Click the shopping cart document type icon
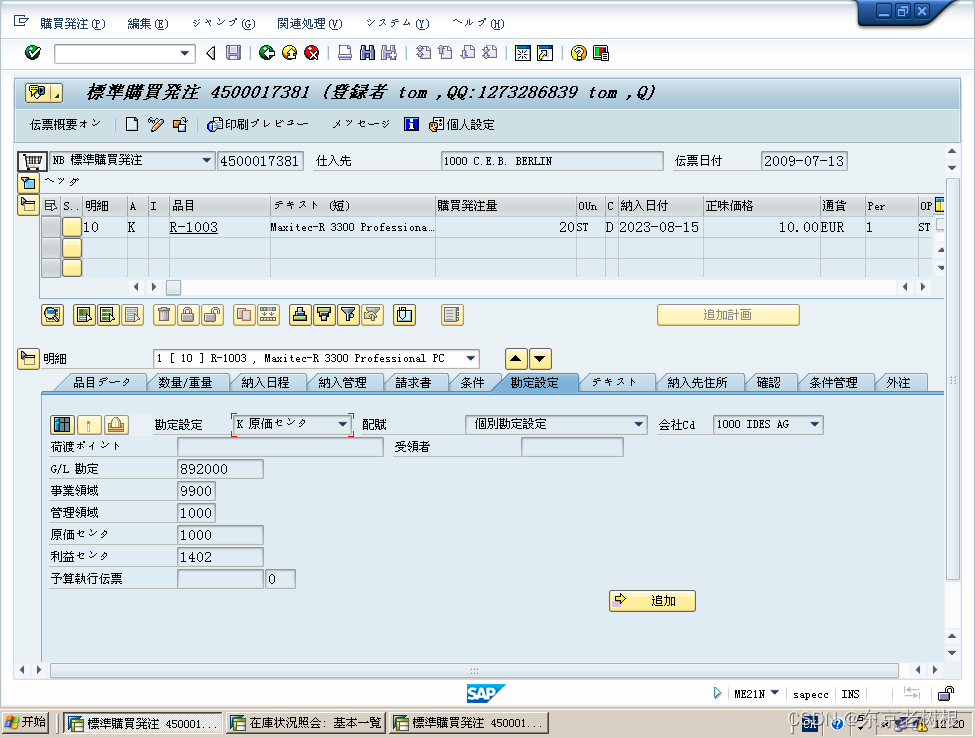The width and height of the screenshot is (975, 738). 32,161
